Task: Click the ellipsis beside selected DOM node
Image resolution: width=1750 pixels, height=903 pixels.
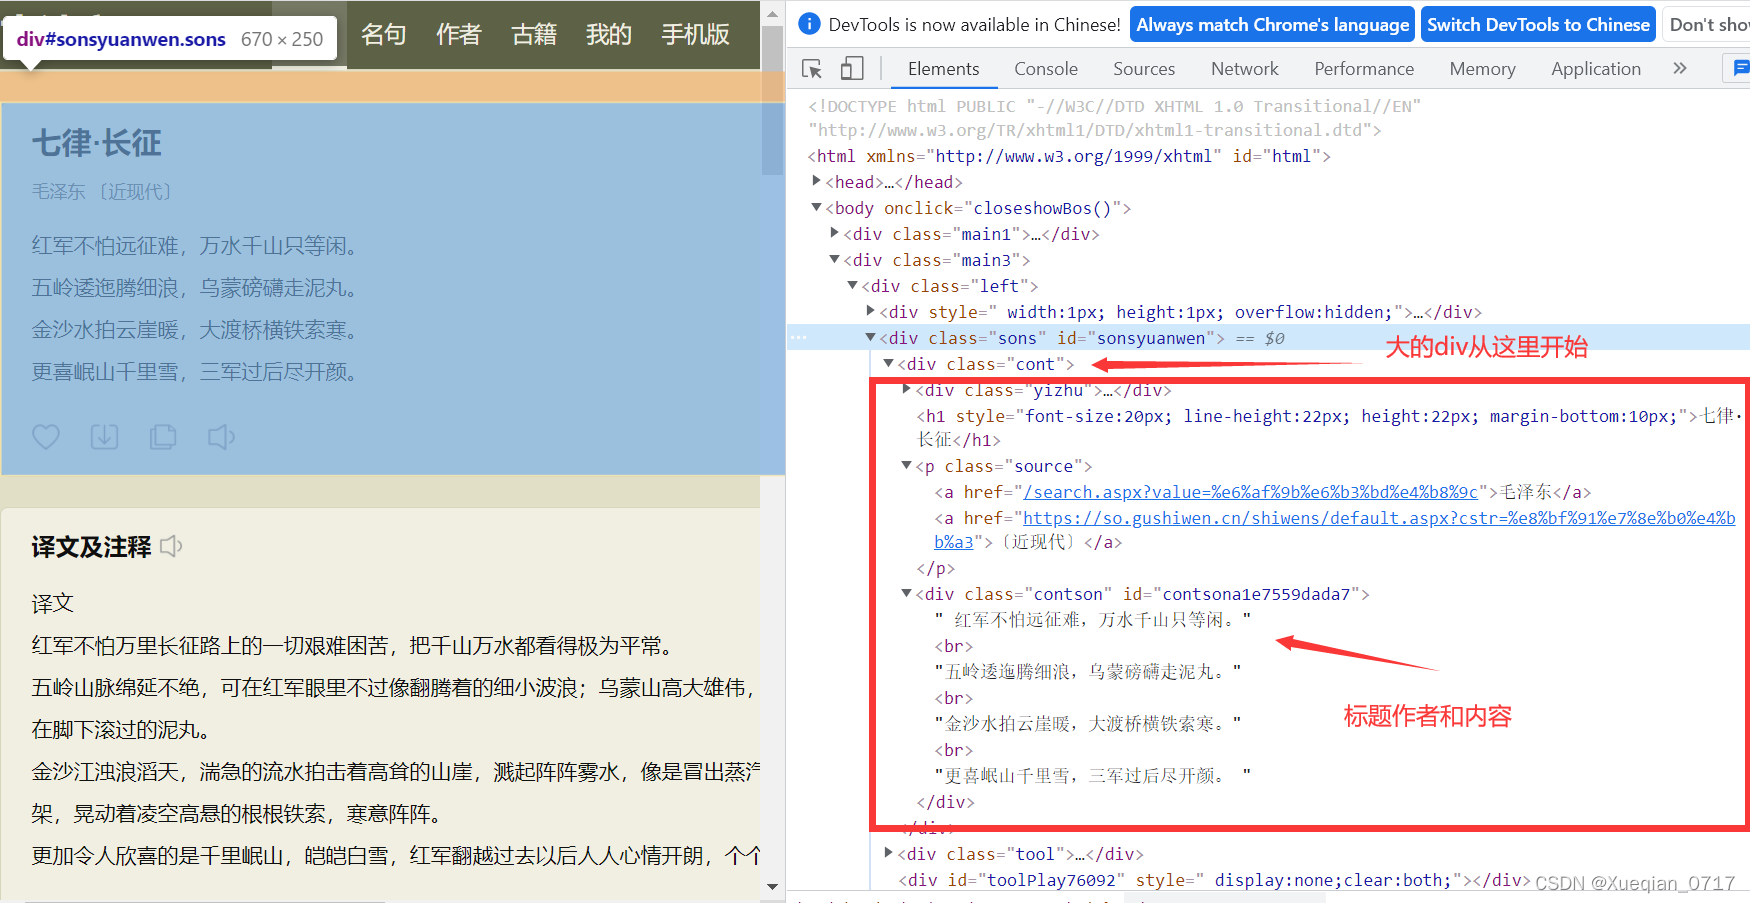Action: [x=798, y=338]
